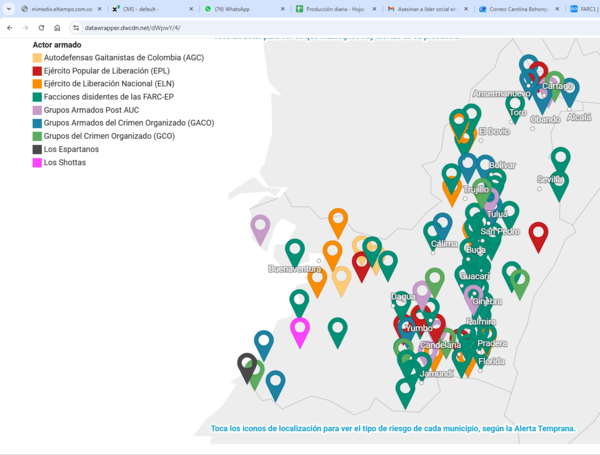Screen dimensions: 600x455
Task: Focus the datawrapper.dwcdn.net address bar
Action: point(300,28)
